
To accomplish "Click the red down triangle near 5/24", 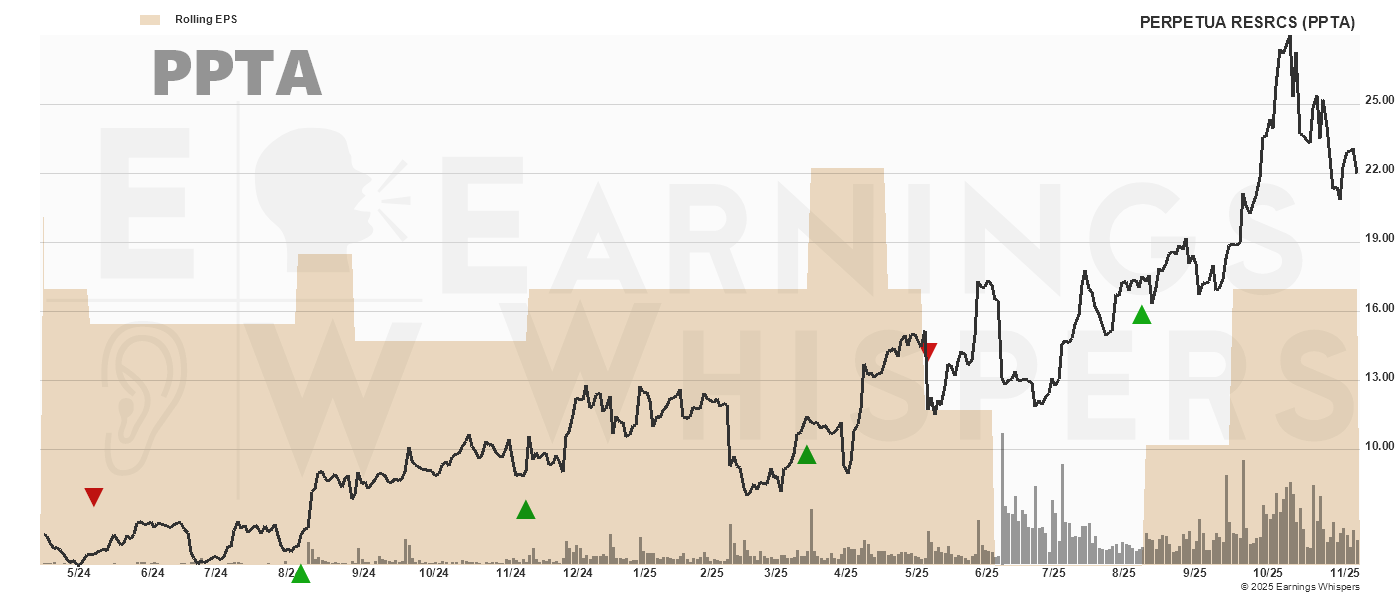I will click(94, 497).
